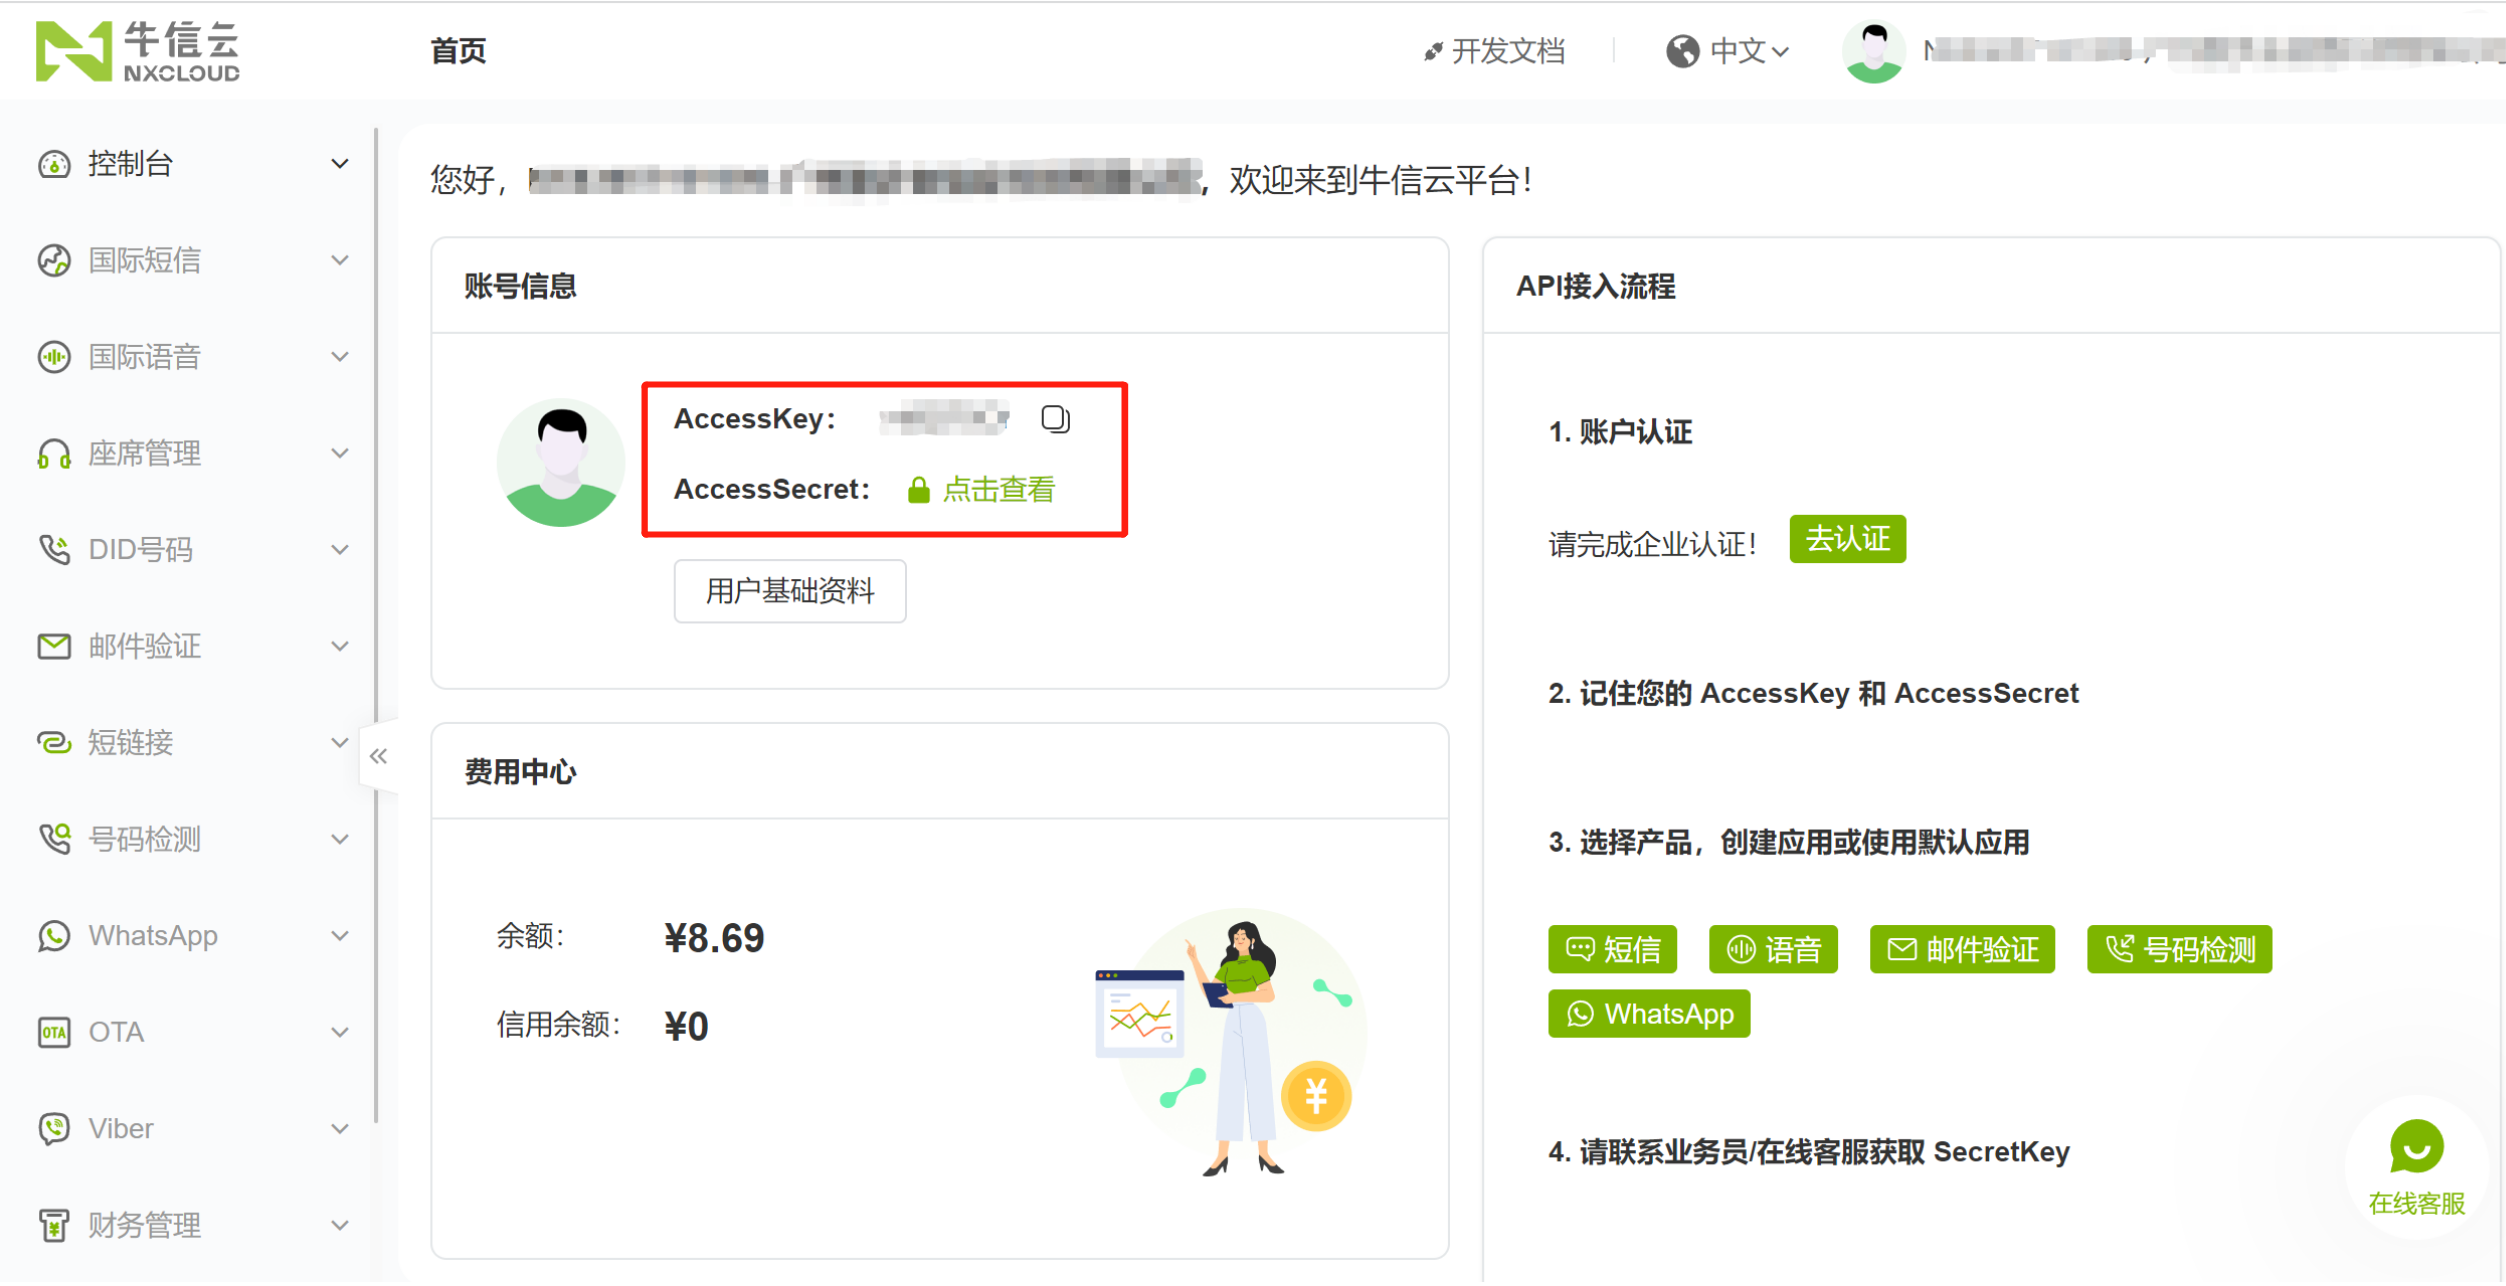Screen dimensions: 2506x1286
Task: Click the user avatar in the top bar
Action: click(x=1872, y=51)
